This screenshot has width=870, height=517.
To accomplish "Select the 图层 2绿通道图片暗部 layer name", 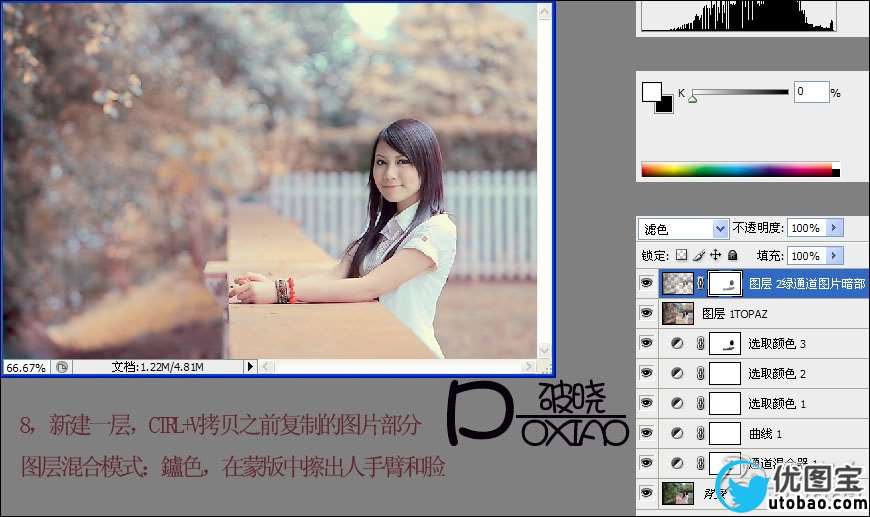I will (x=807, y=283).
